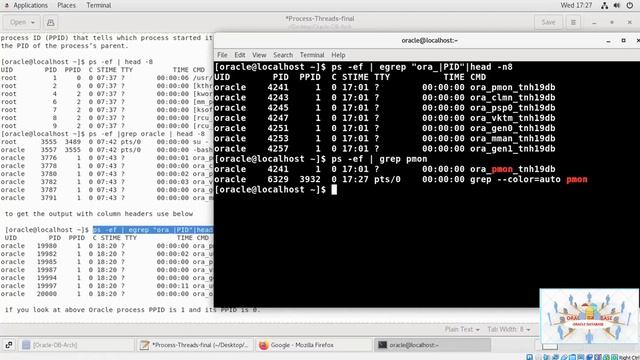Click the show desktop icon in taskbar

[x=9, y=345]
